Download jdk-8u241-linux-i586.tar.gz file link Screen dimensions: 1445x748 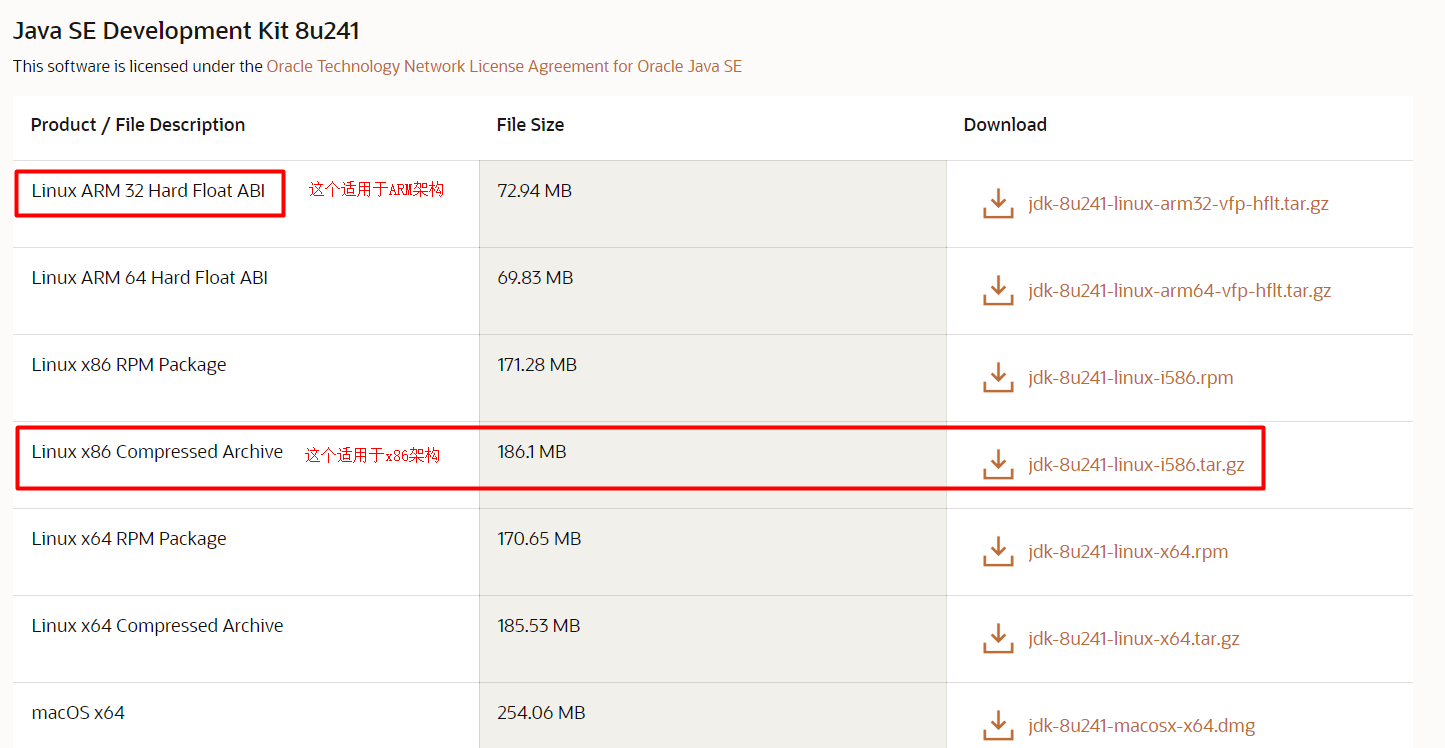1136,465
